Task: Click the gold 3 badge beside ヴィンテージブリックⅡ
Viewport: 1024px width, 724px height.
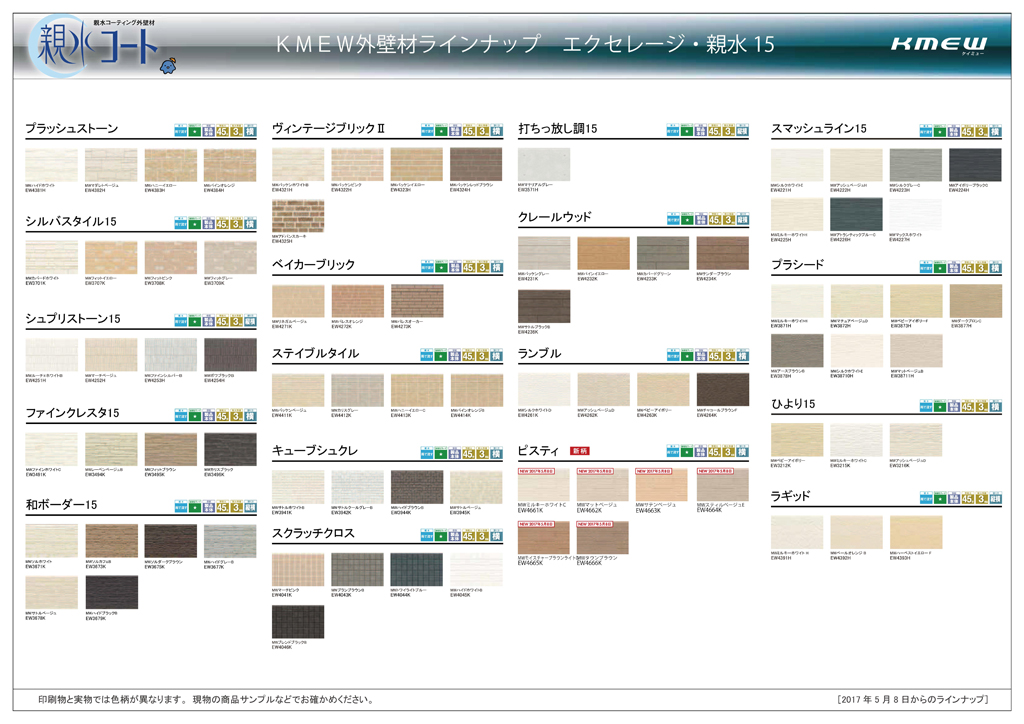Action: click(x=483, y=131)
